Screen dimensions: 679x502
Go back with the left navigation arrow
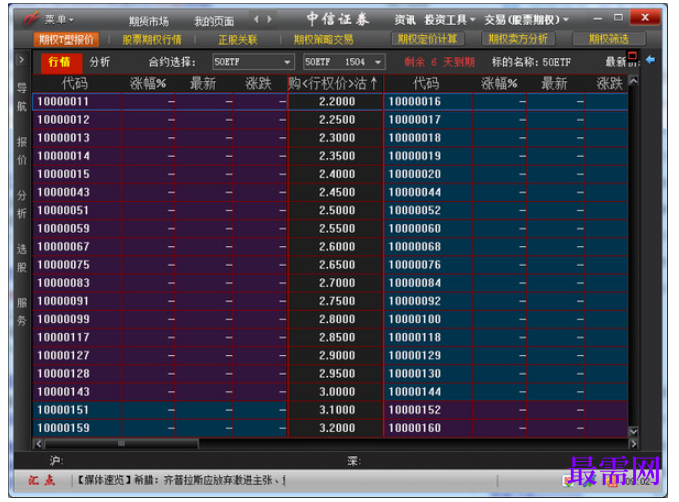(256, 19)
